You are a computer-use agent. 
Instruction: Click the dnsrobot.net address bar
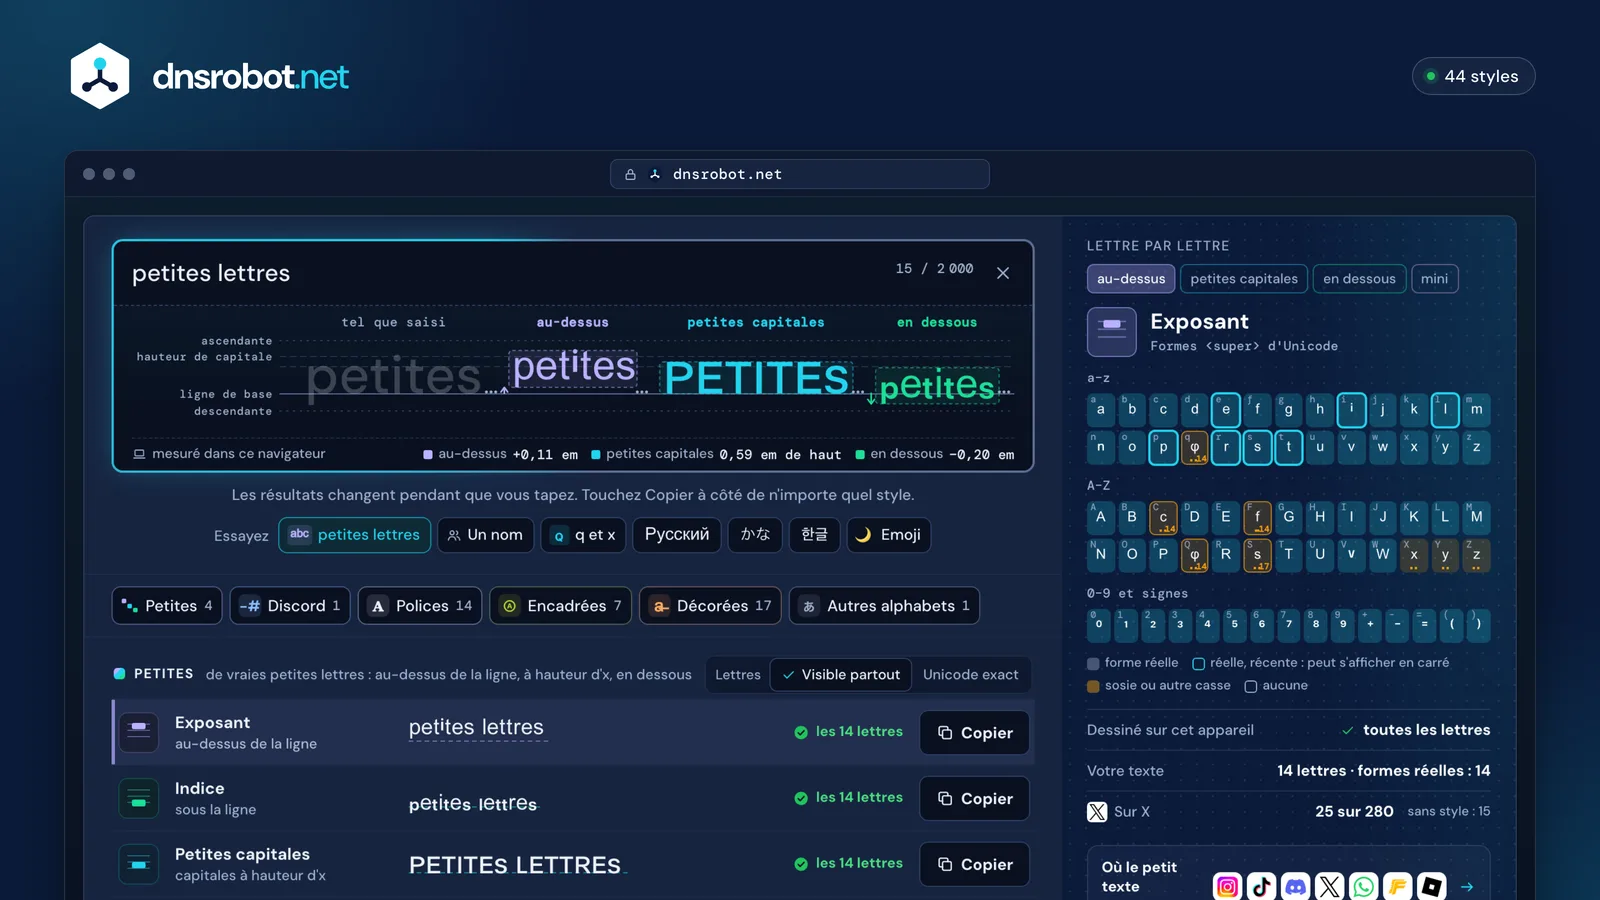800,174
